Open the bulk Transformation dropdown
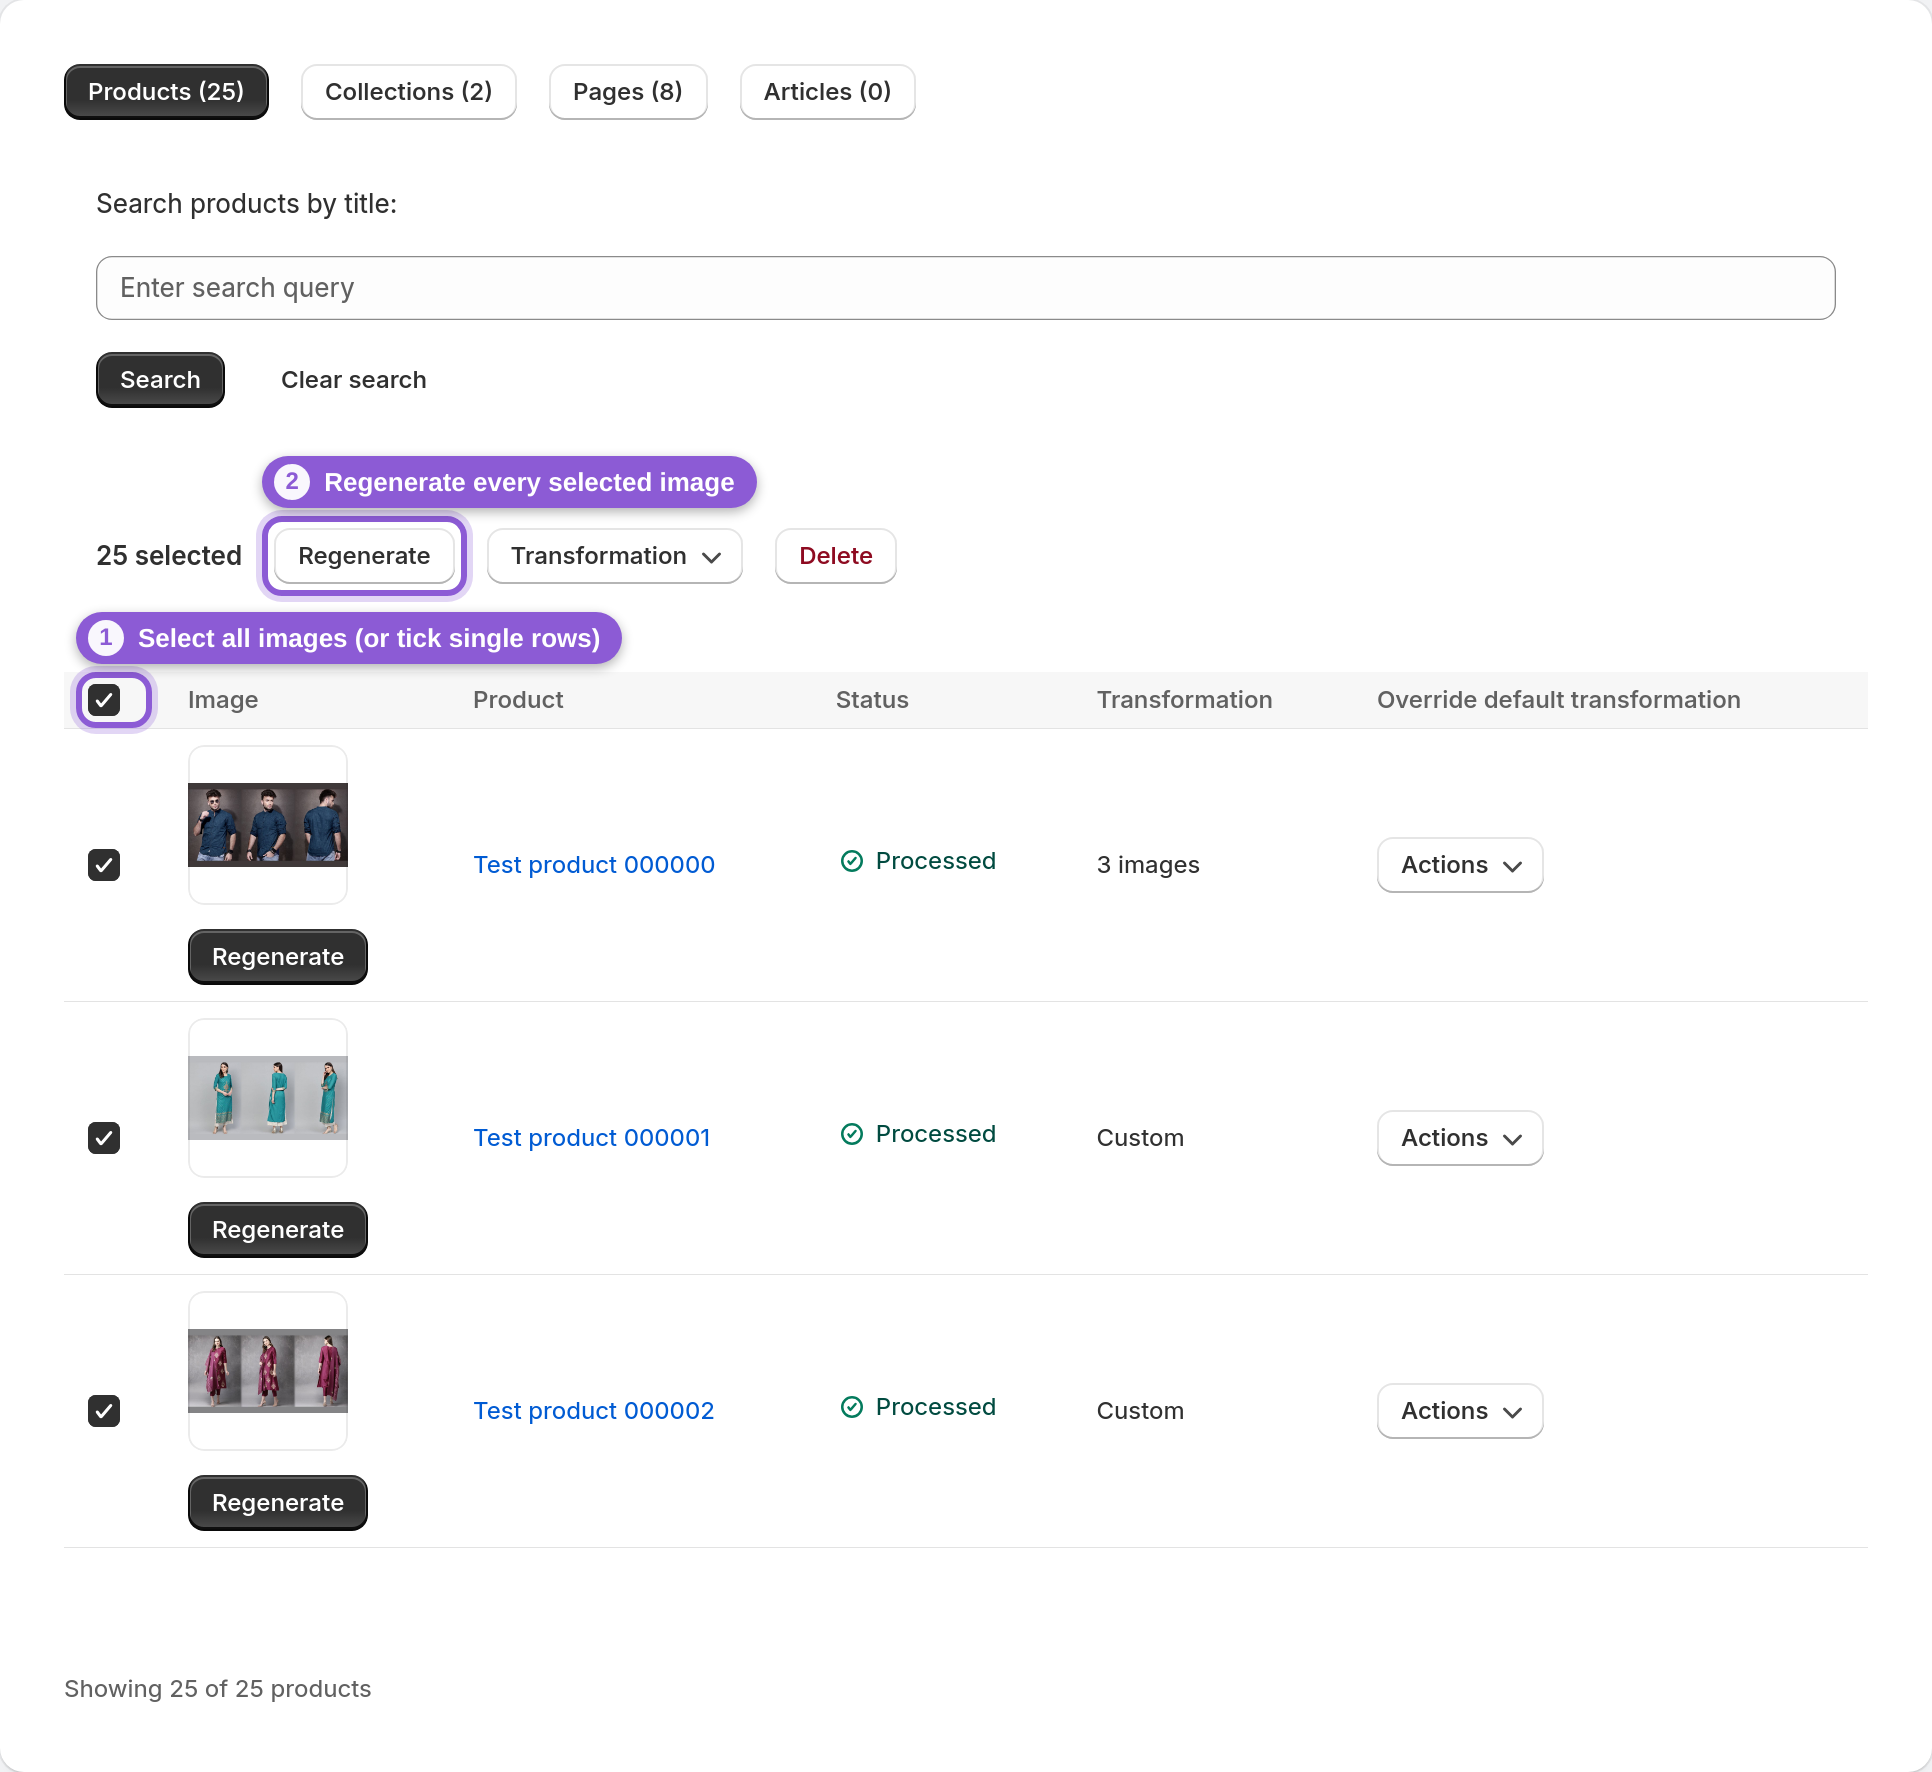The width and height of the screenshot is (1932, 1772). [615, 556]
